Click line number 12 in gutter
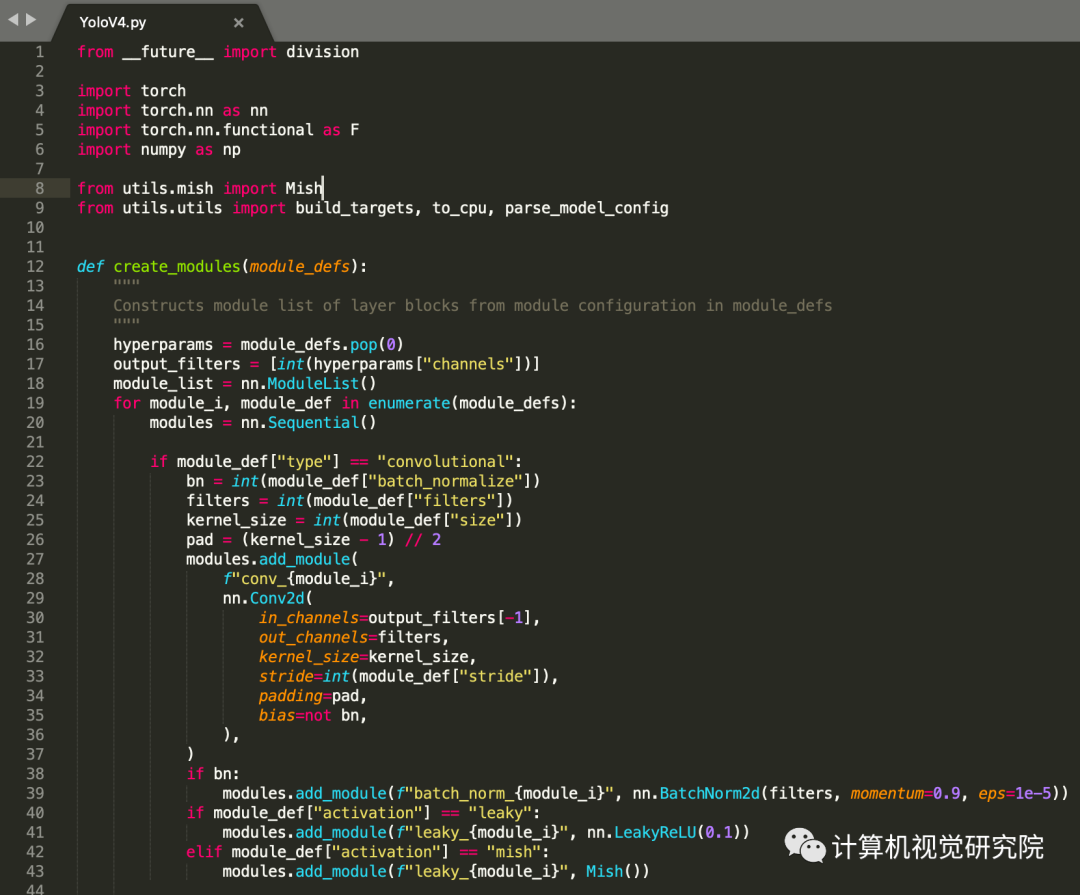Viewport: 1080px width, 895px height. (x=35, y=267)
